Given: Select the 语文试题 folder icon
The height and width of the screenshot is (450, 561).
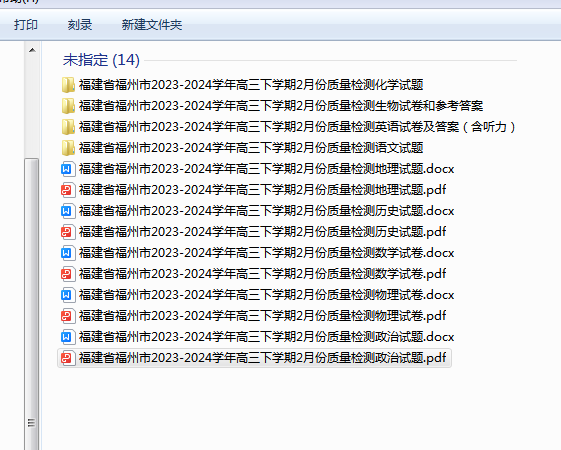Looking at the screenshot, I should [68, 148].
